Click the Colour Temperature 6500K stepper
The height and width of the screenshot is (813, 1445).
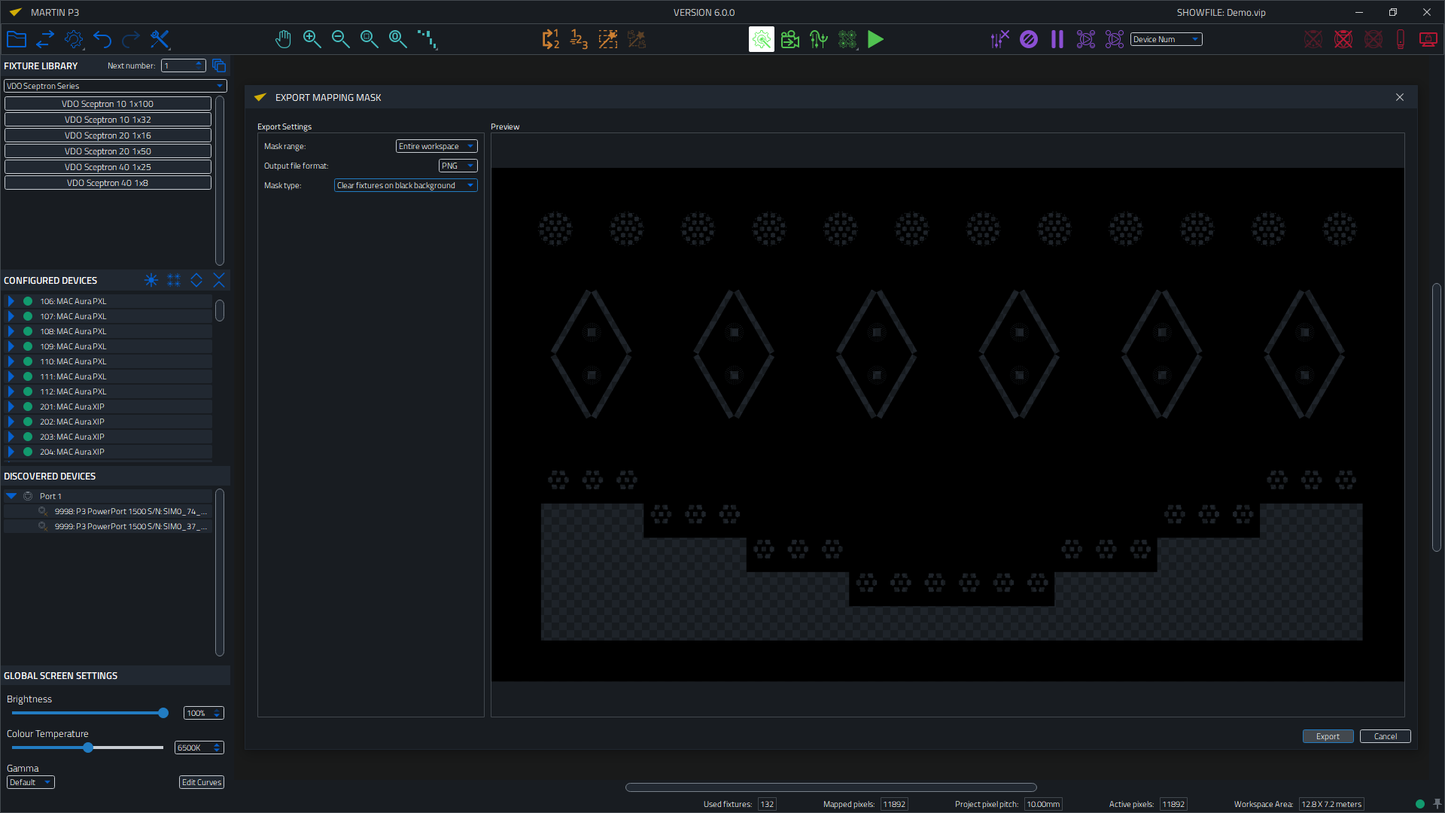pyautogui.click(x=199, y=747)
